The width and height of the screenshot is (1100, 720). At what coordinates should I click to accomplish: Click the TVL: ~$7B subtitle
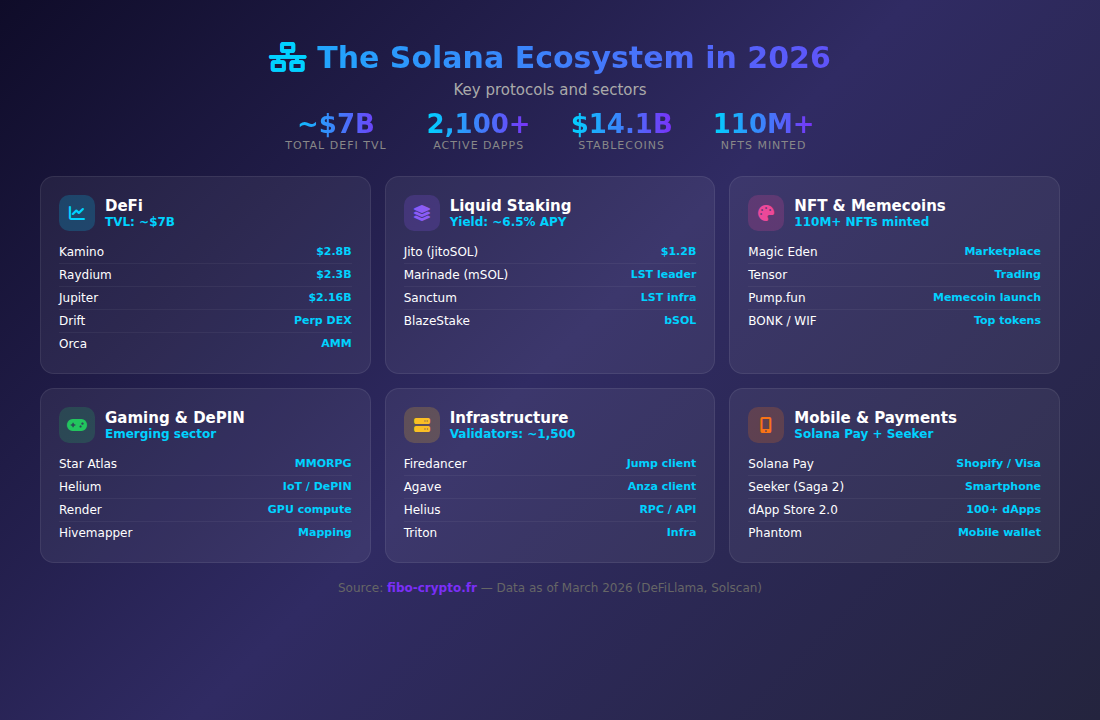click(x=140, y=222)
